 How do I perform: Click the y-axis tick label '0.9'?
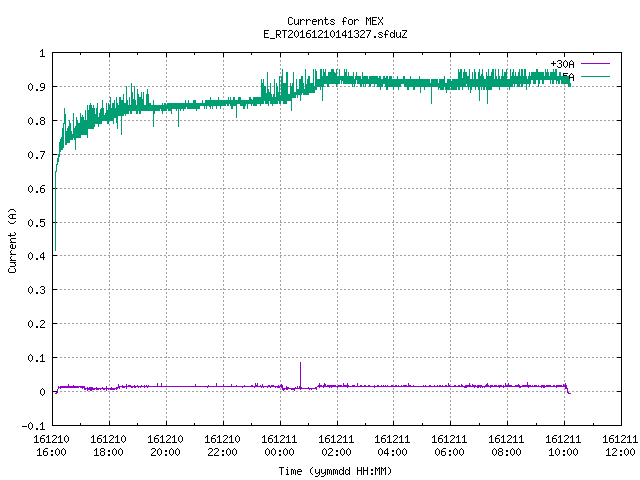[x=36, y=87]
